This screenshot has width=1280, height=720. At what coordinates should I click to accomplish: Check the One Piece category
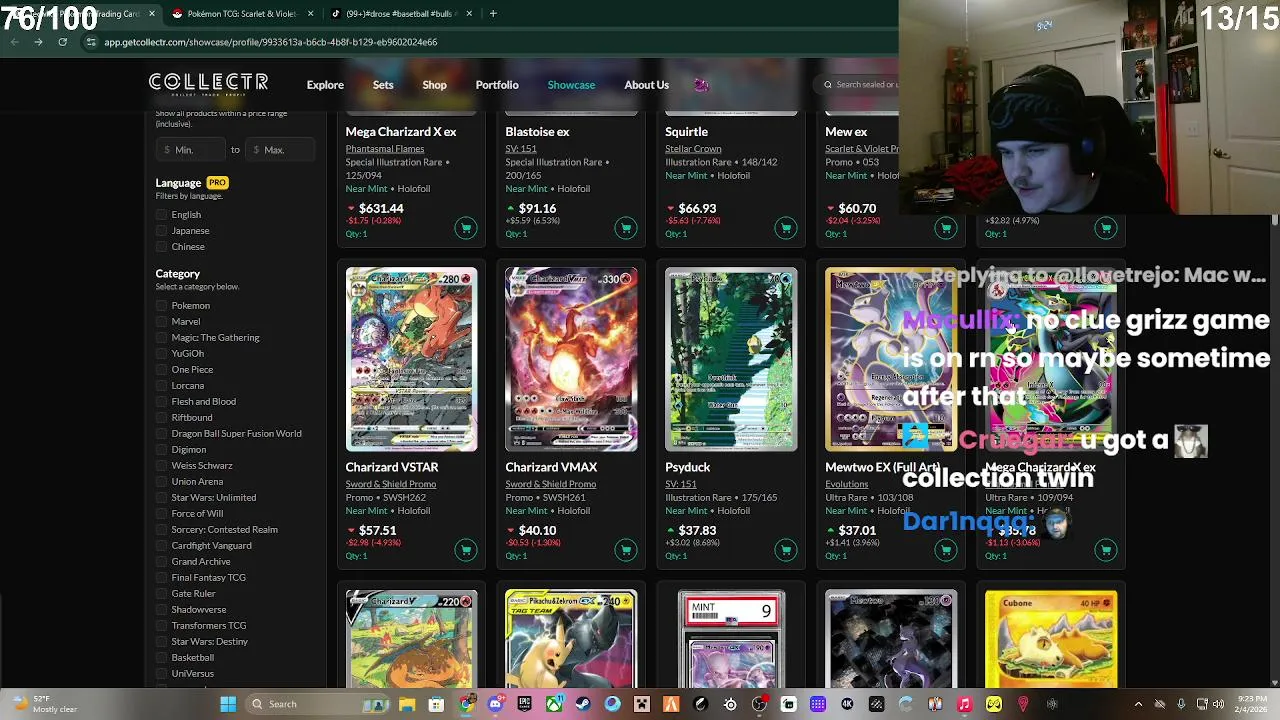point(161,370)
